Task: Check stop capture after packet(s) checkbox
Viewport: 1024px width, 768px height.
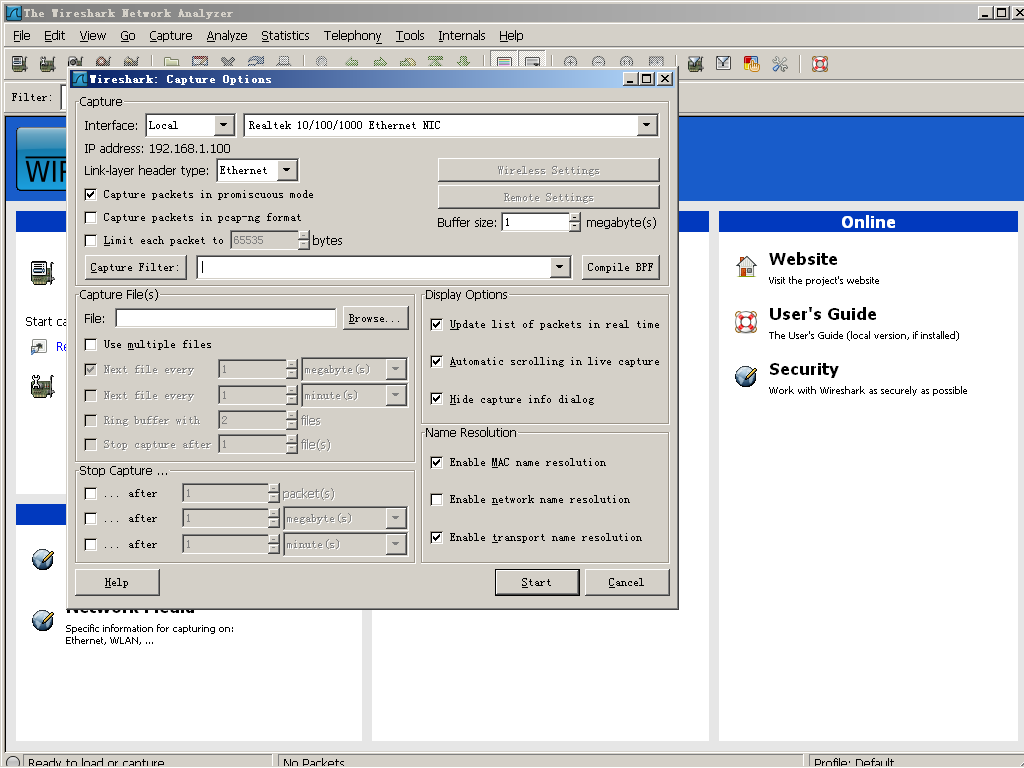Action: click(91, 494)
